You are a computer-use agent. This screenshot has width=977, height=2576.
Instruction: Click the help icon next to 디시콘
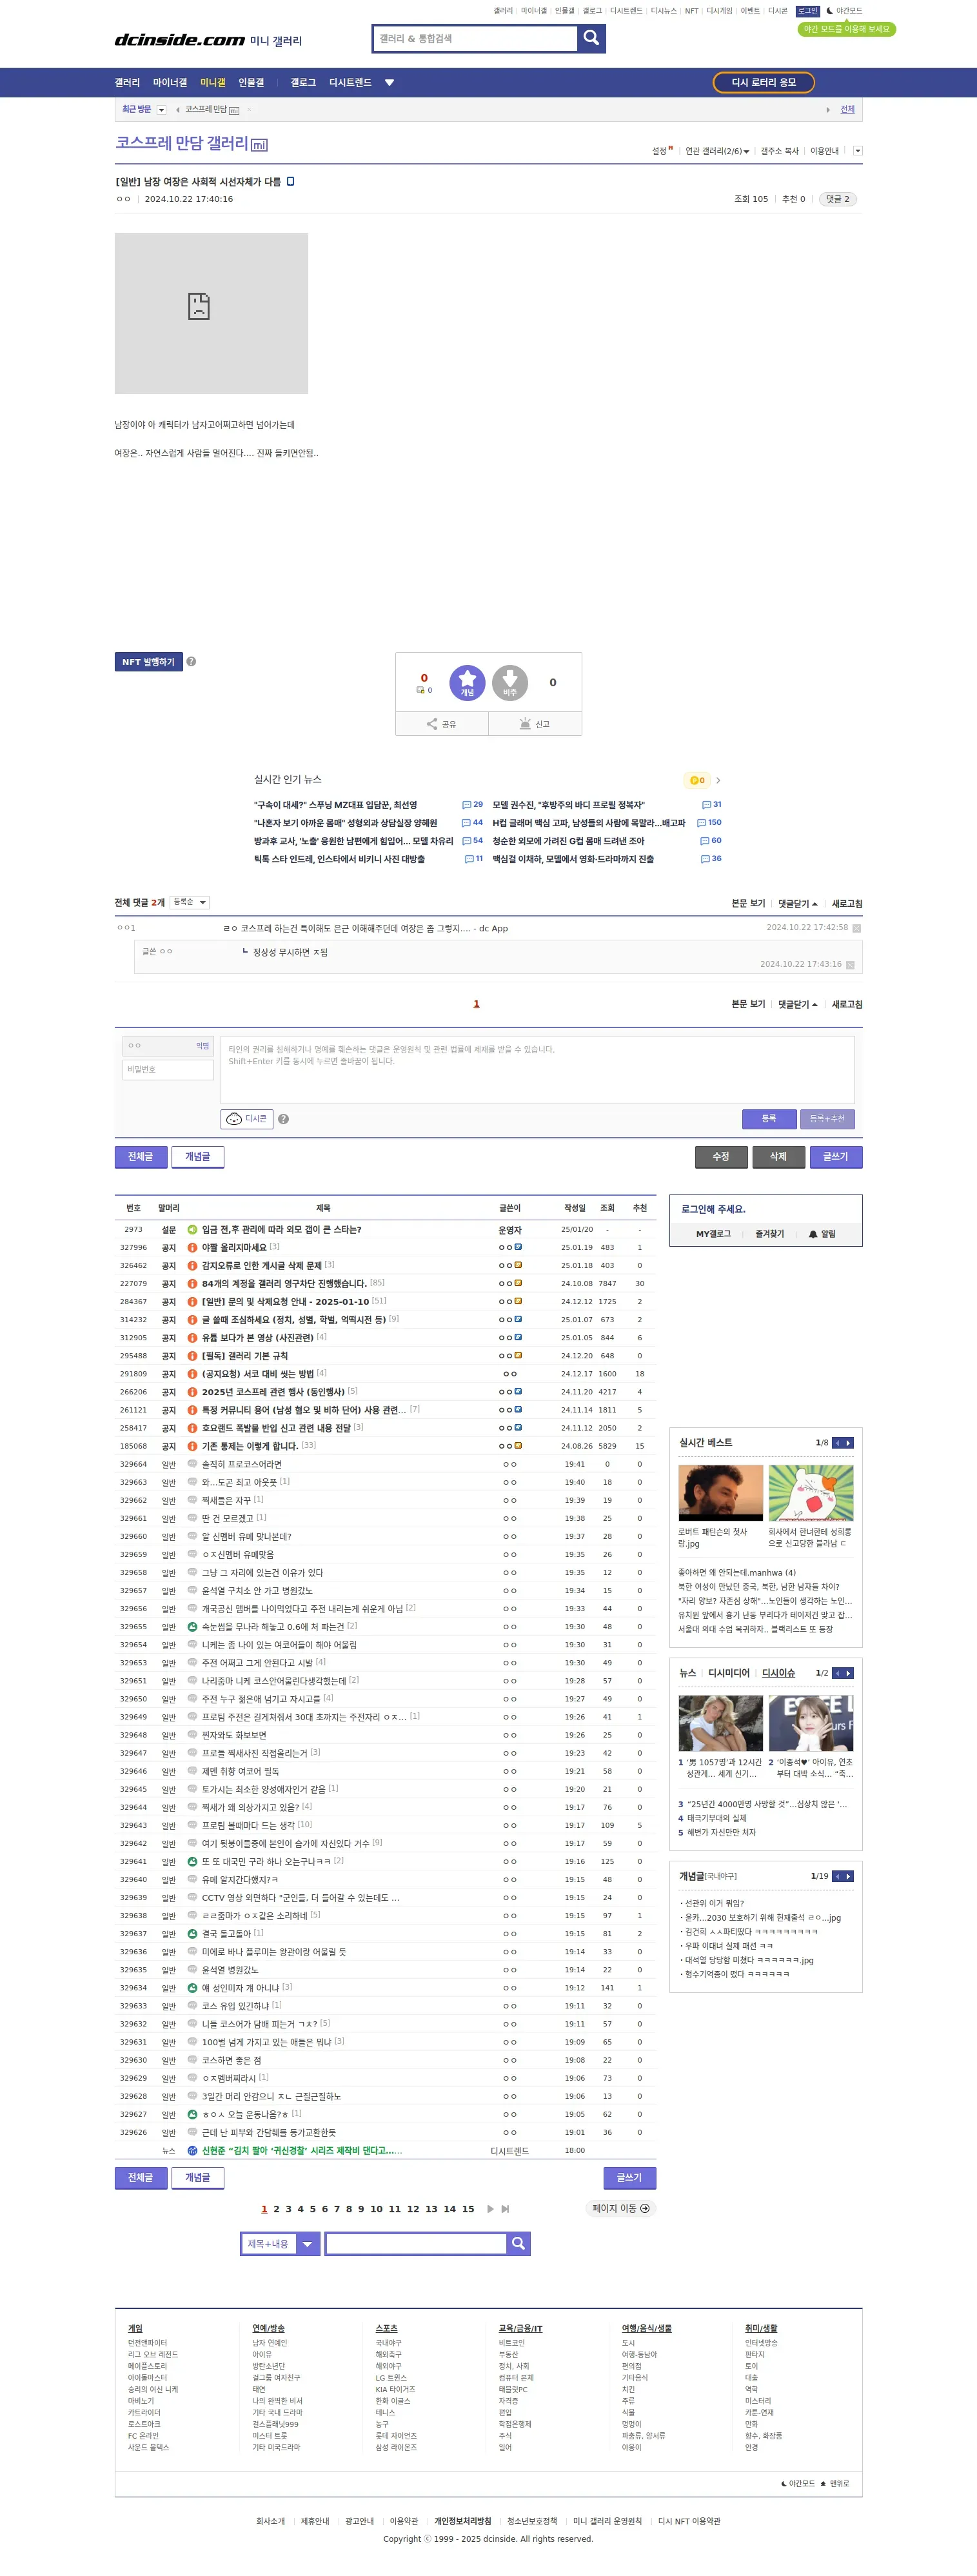coord(283,1119)
